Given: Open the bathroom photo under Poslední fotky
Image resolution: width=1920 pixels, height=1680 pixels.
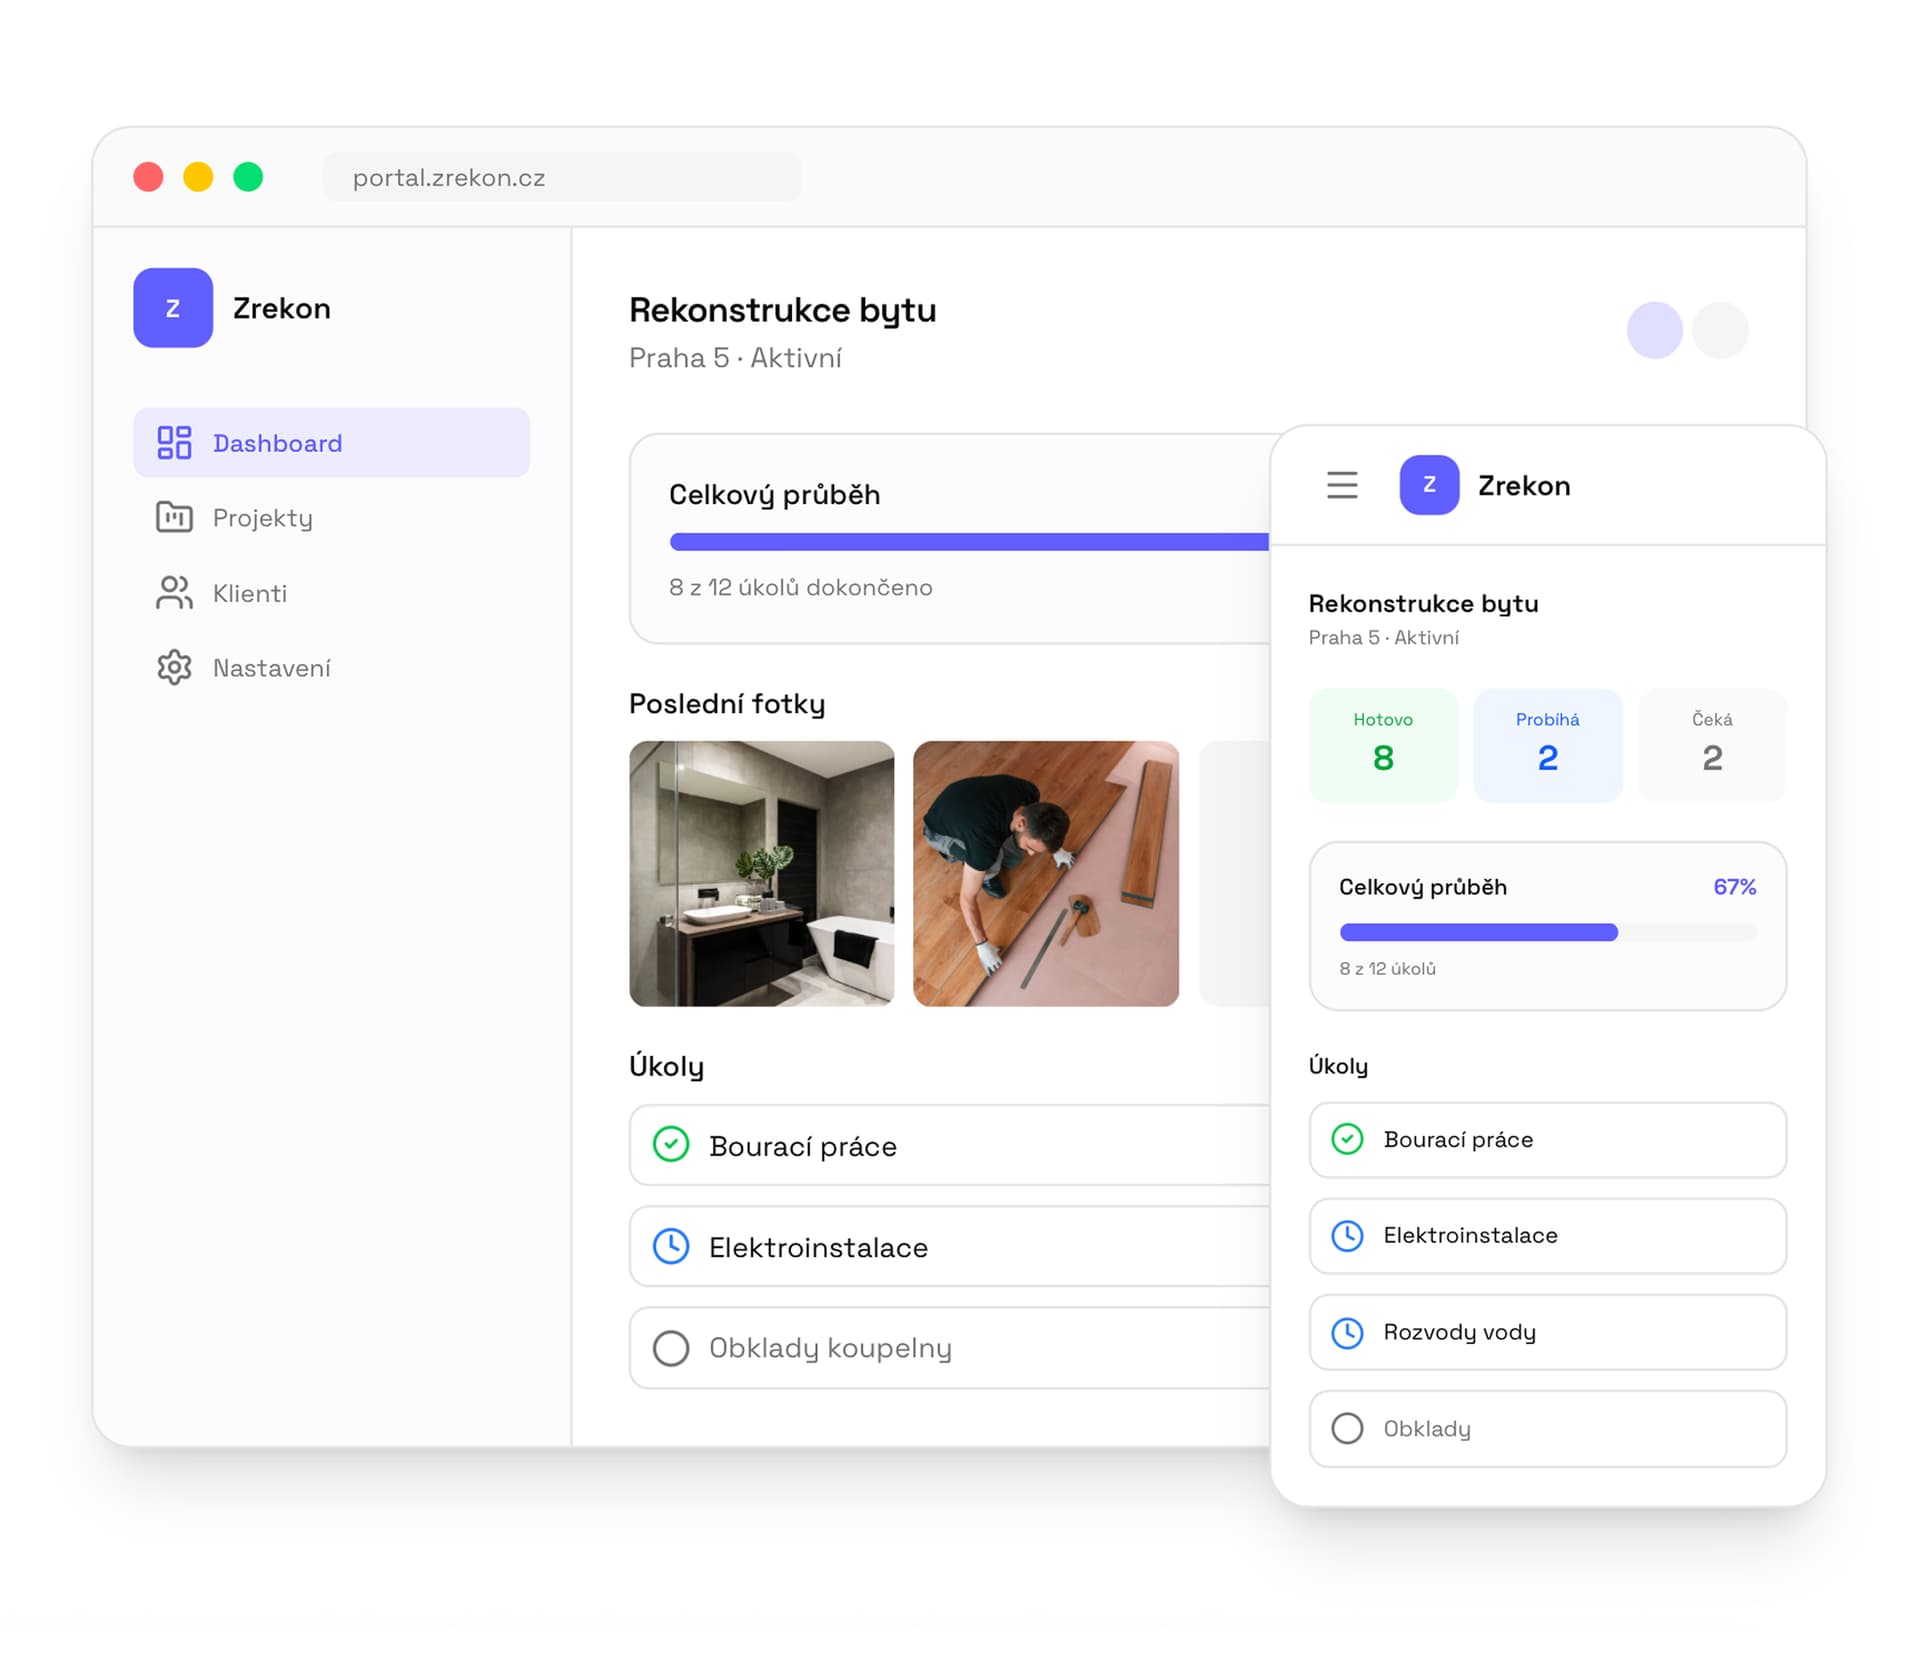Looking at the screenshot, I should tap(761, 873).
